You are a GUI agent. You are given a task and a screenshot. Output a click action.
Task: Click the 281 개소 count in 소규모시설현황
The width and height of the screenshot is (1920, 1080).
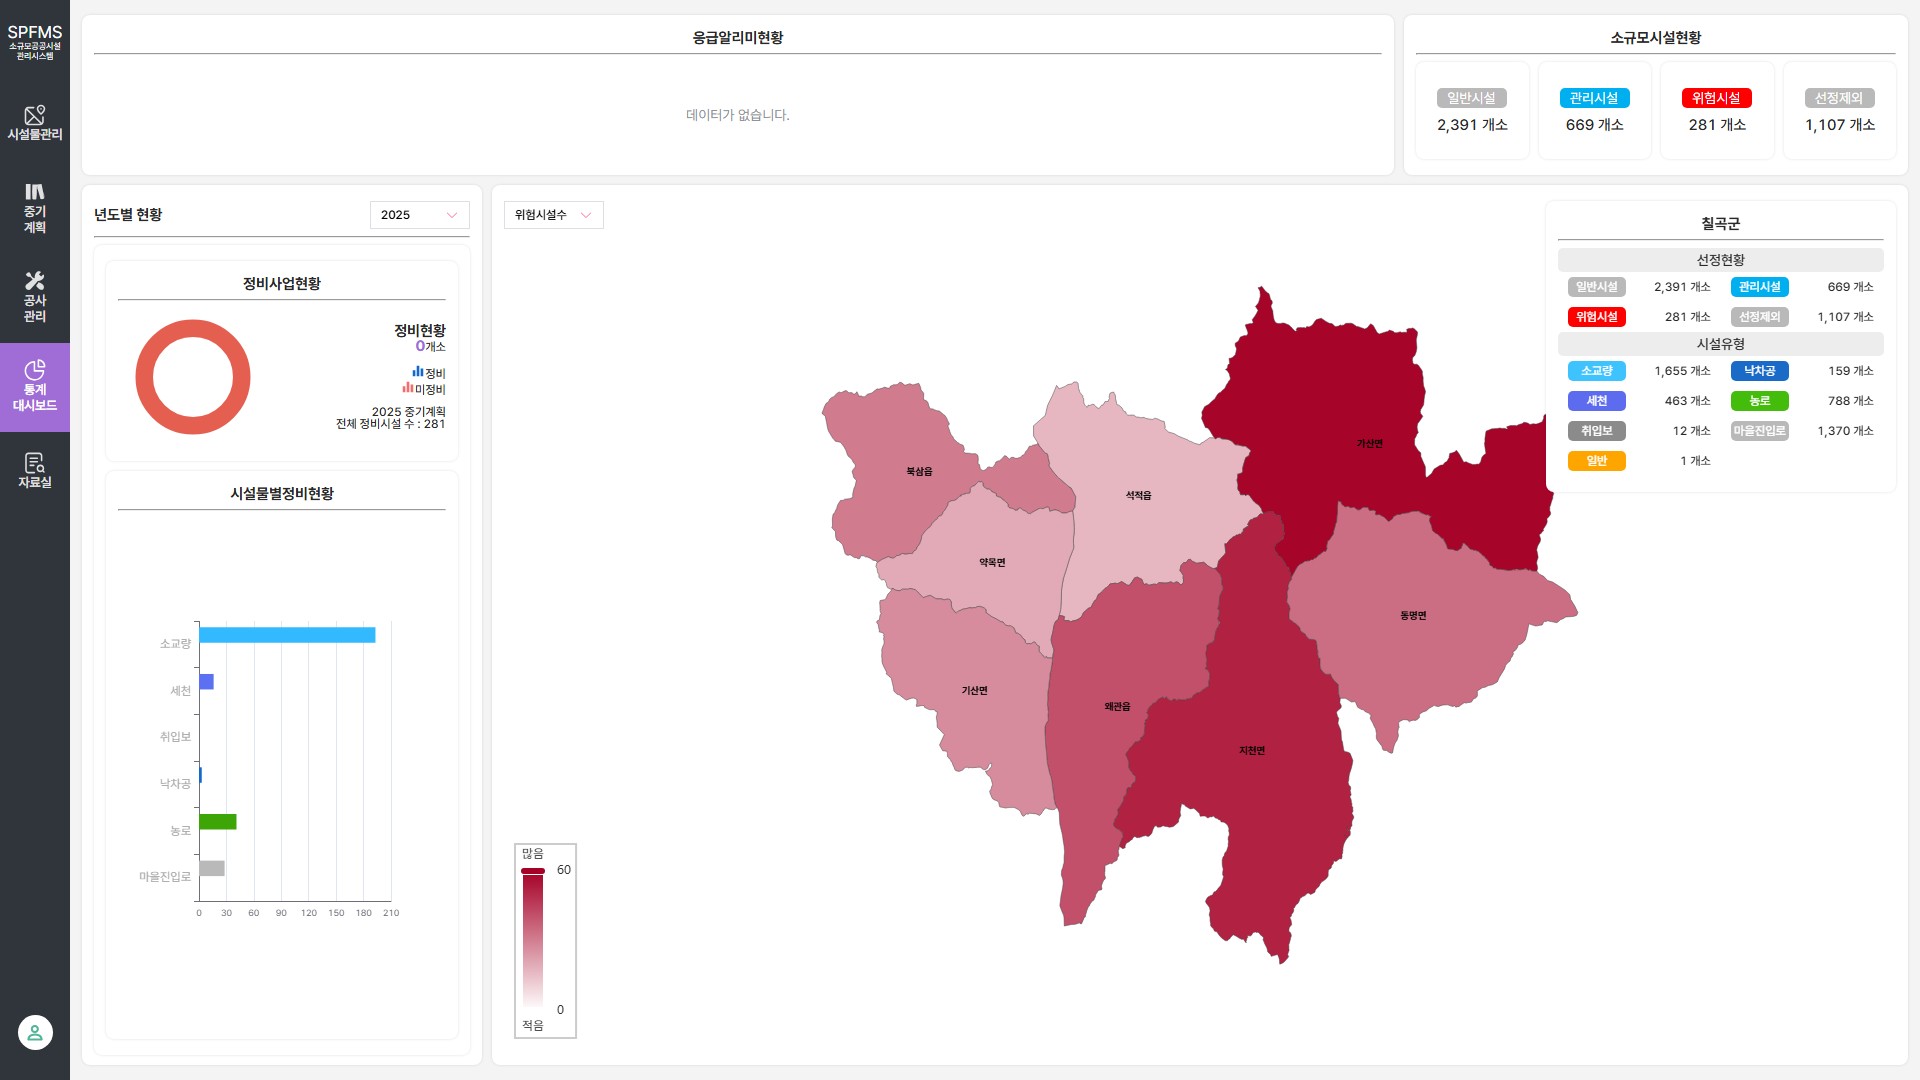coord(1717,125)
